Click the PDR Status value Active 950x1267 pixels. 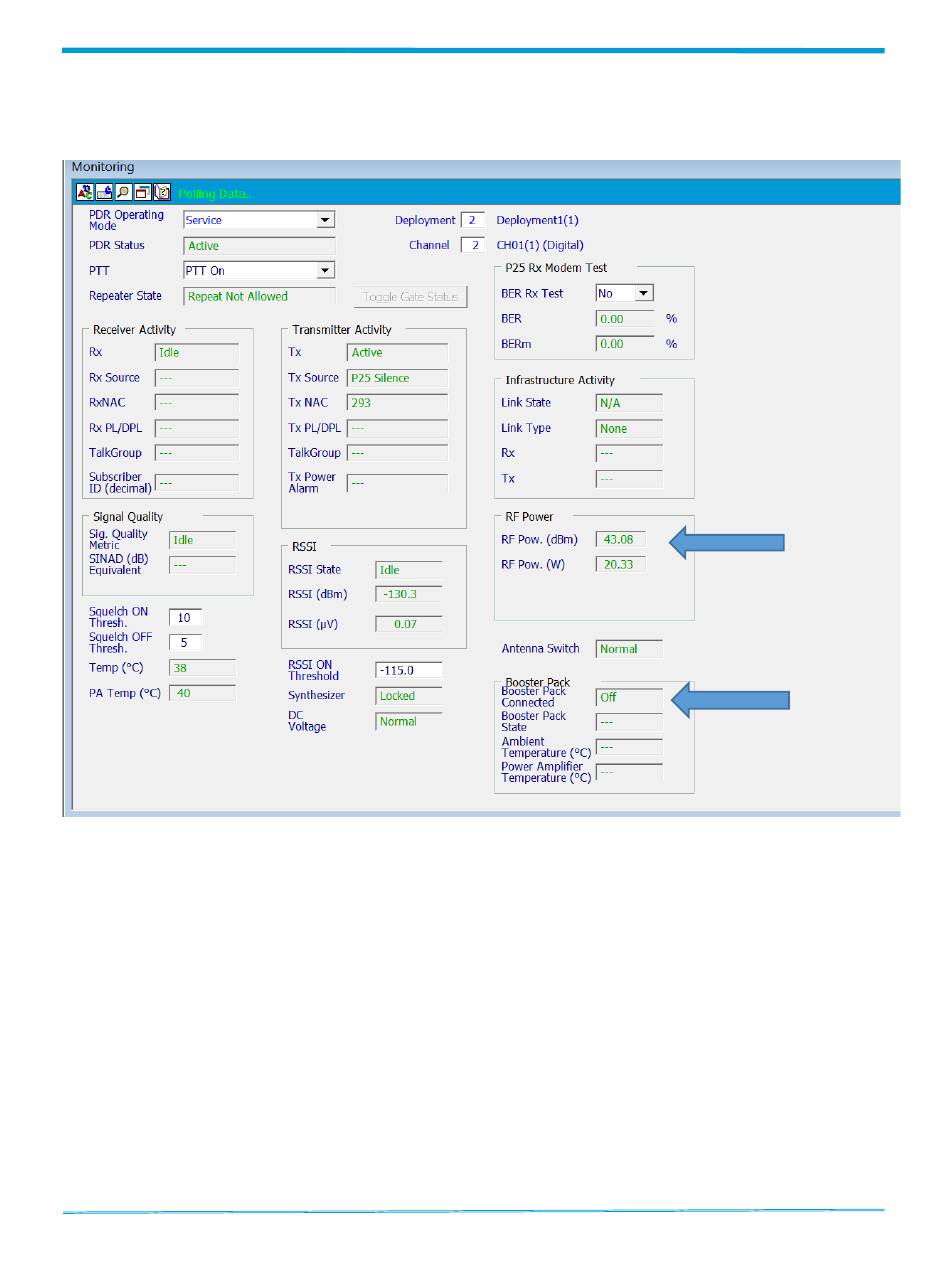(x=259, y=246)
